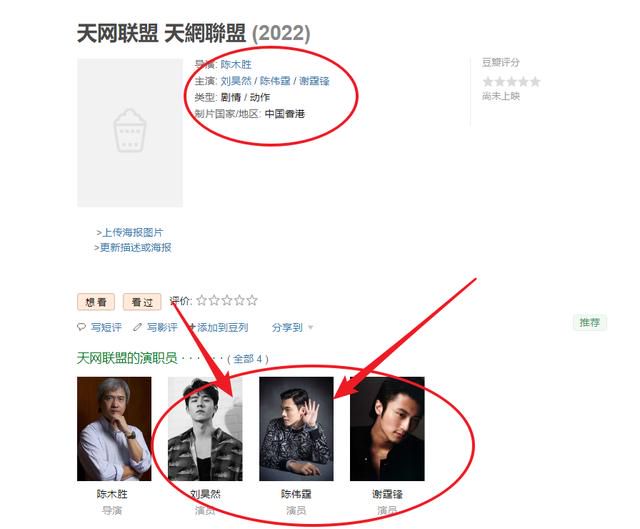Image resolution: width=640 pixels, height=529 pixels.
Task: Click 上传海报图片 link
Action: coord(132,233)
